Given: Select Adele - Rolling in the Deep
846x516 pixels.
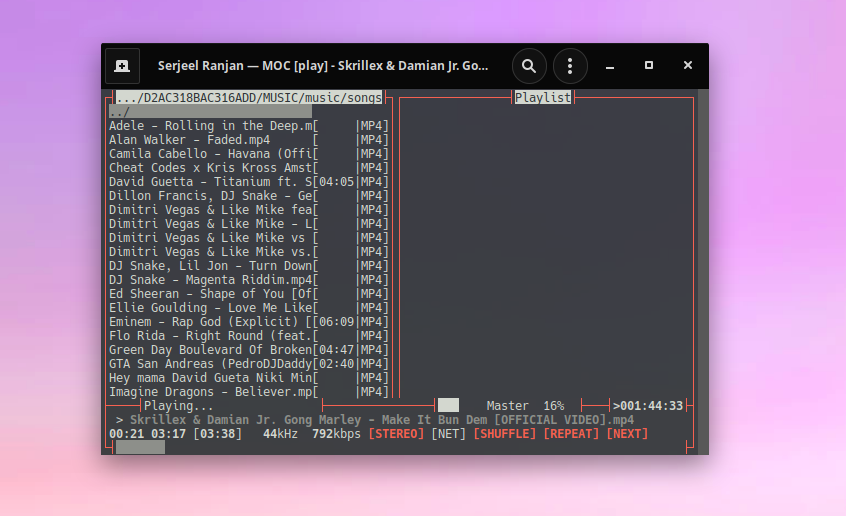Looking at the screenshot, I should coord(248,126).
